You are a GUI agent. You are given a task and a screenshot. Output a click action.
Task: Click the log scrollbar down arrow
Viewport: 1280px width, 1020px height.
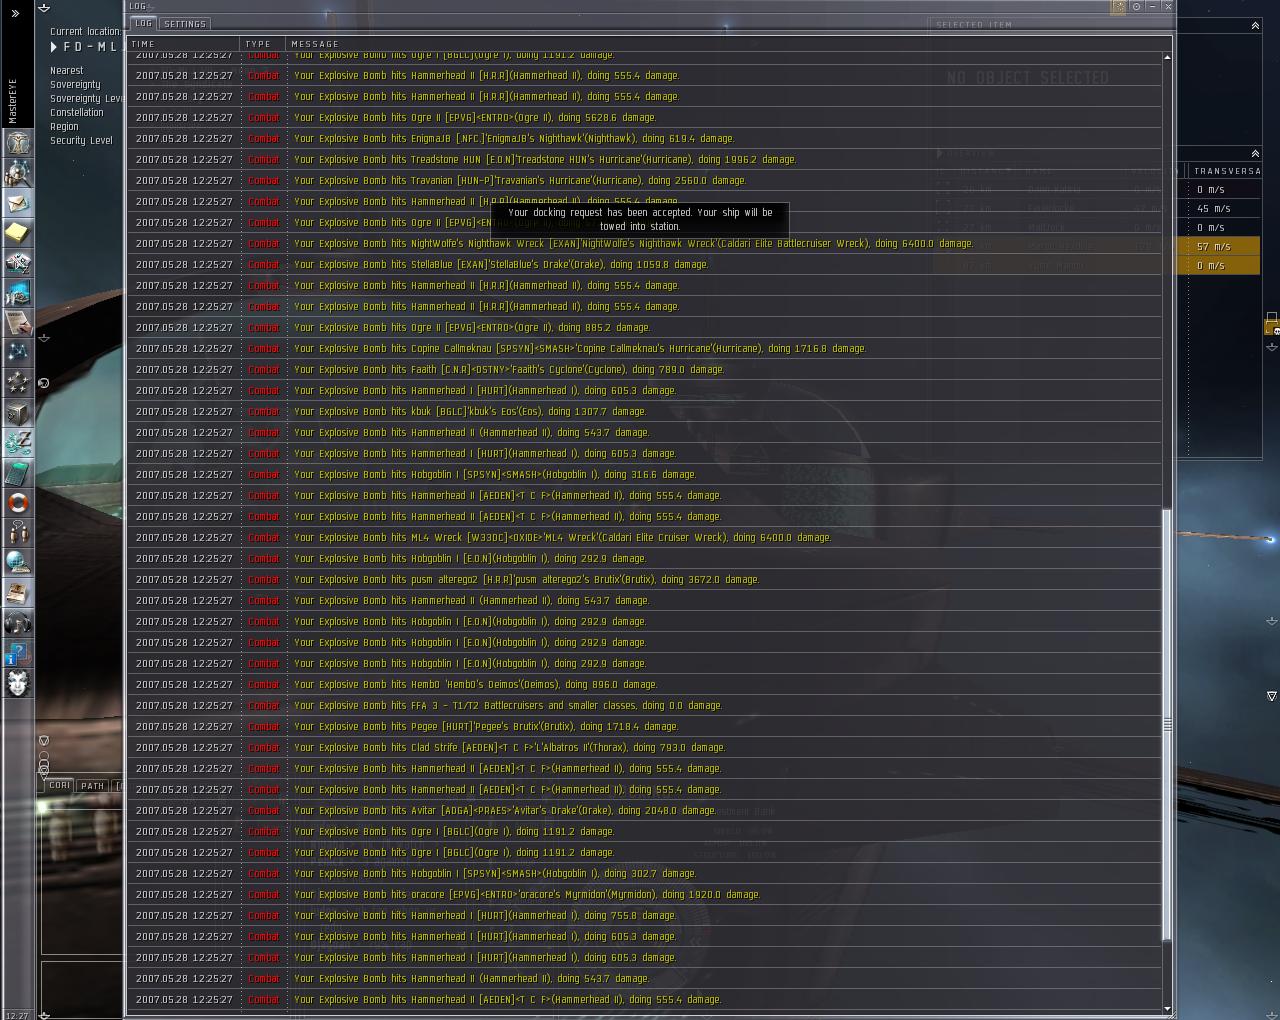pyautogui.click(x=1167, y=1009)
